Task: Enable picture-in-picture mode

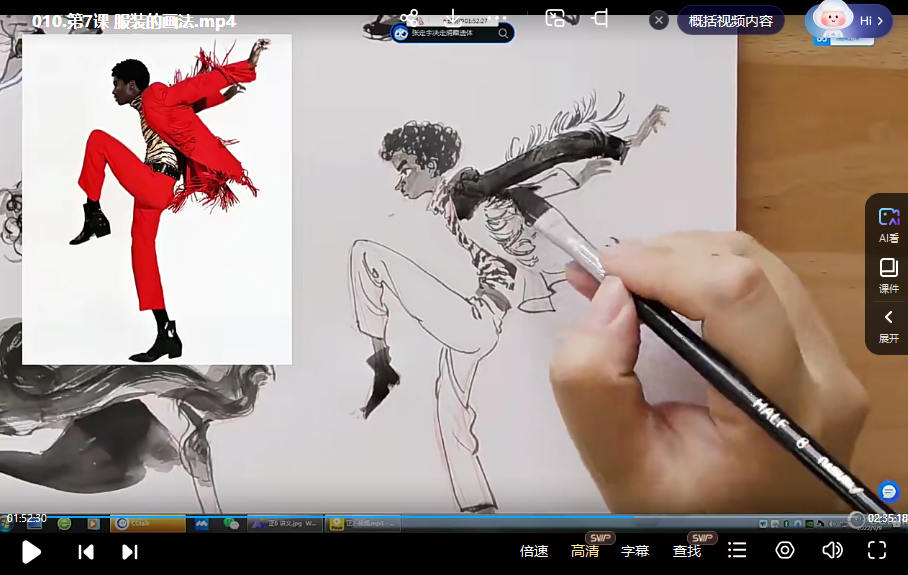Action: pyautogui.click(x=555, y=18)
